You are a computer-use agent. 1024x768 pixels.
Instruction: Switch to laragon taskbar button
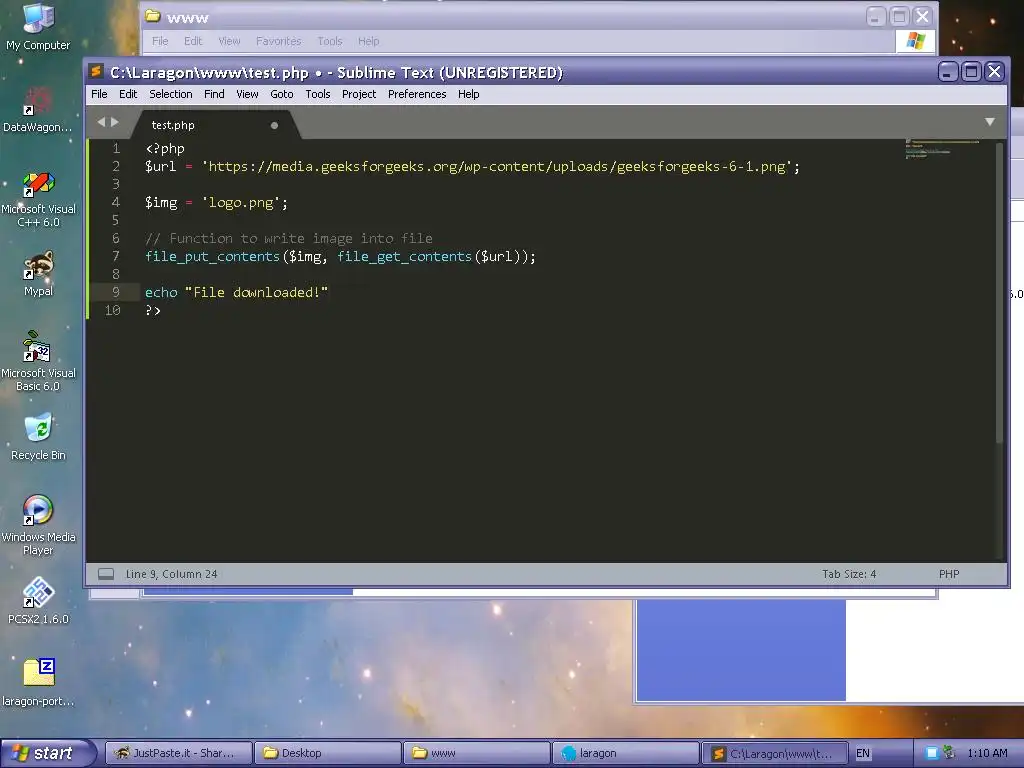coord(625,753)
